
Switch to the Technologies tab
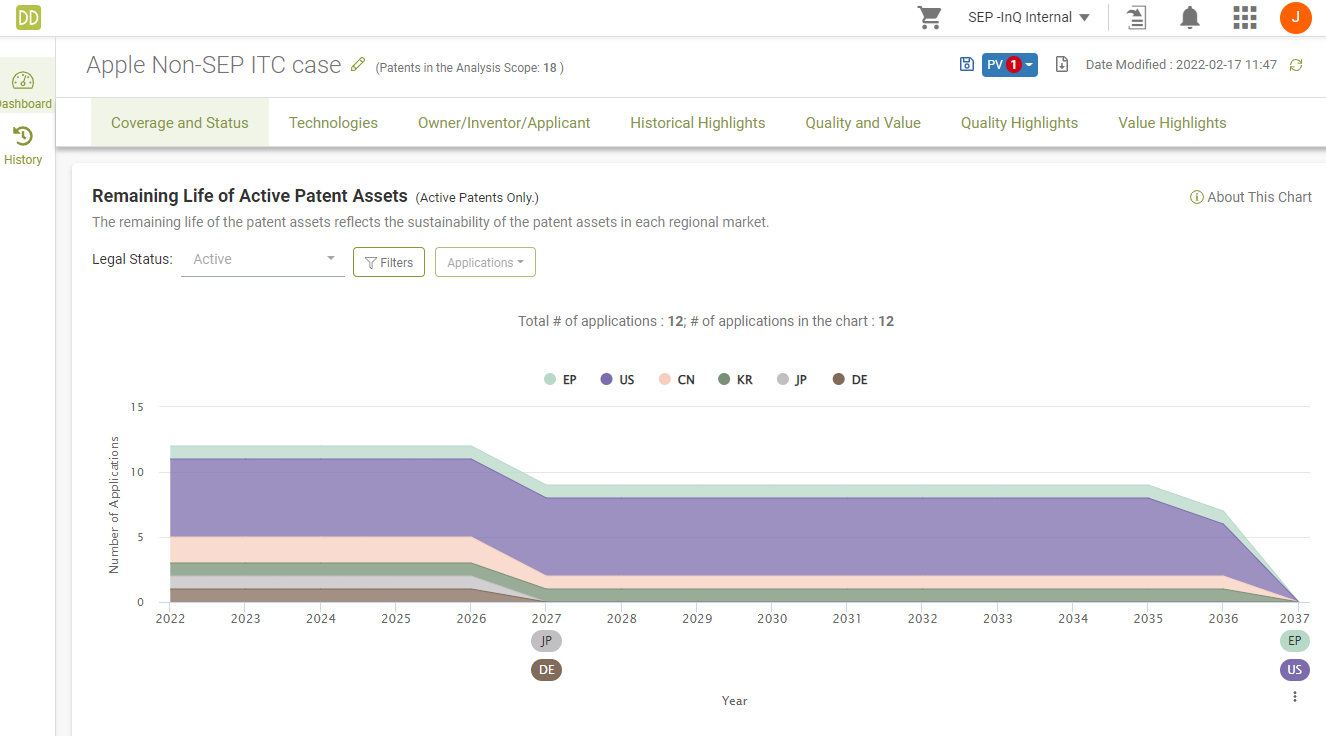point(333,123)
